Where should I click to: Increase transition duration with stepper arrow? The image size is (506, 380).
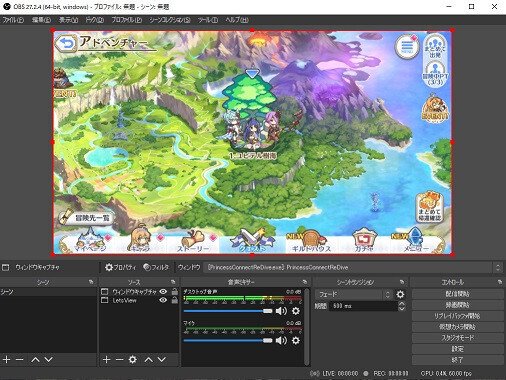click(402, 303)
